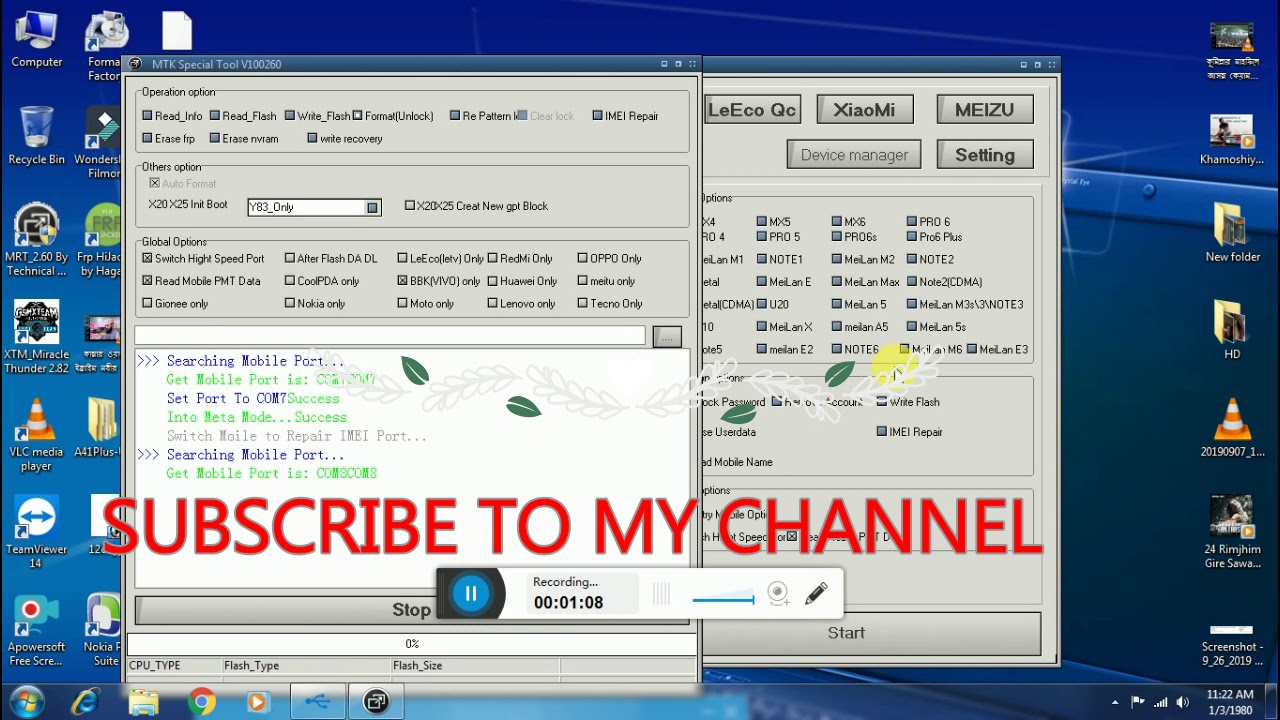Click the Start button in Meizu window
Viewport: 1280px width, 720px height.
point(846,633)
